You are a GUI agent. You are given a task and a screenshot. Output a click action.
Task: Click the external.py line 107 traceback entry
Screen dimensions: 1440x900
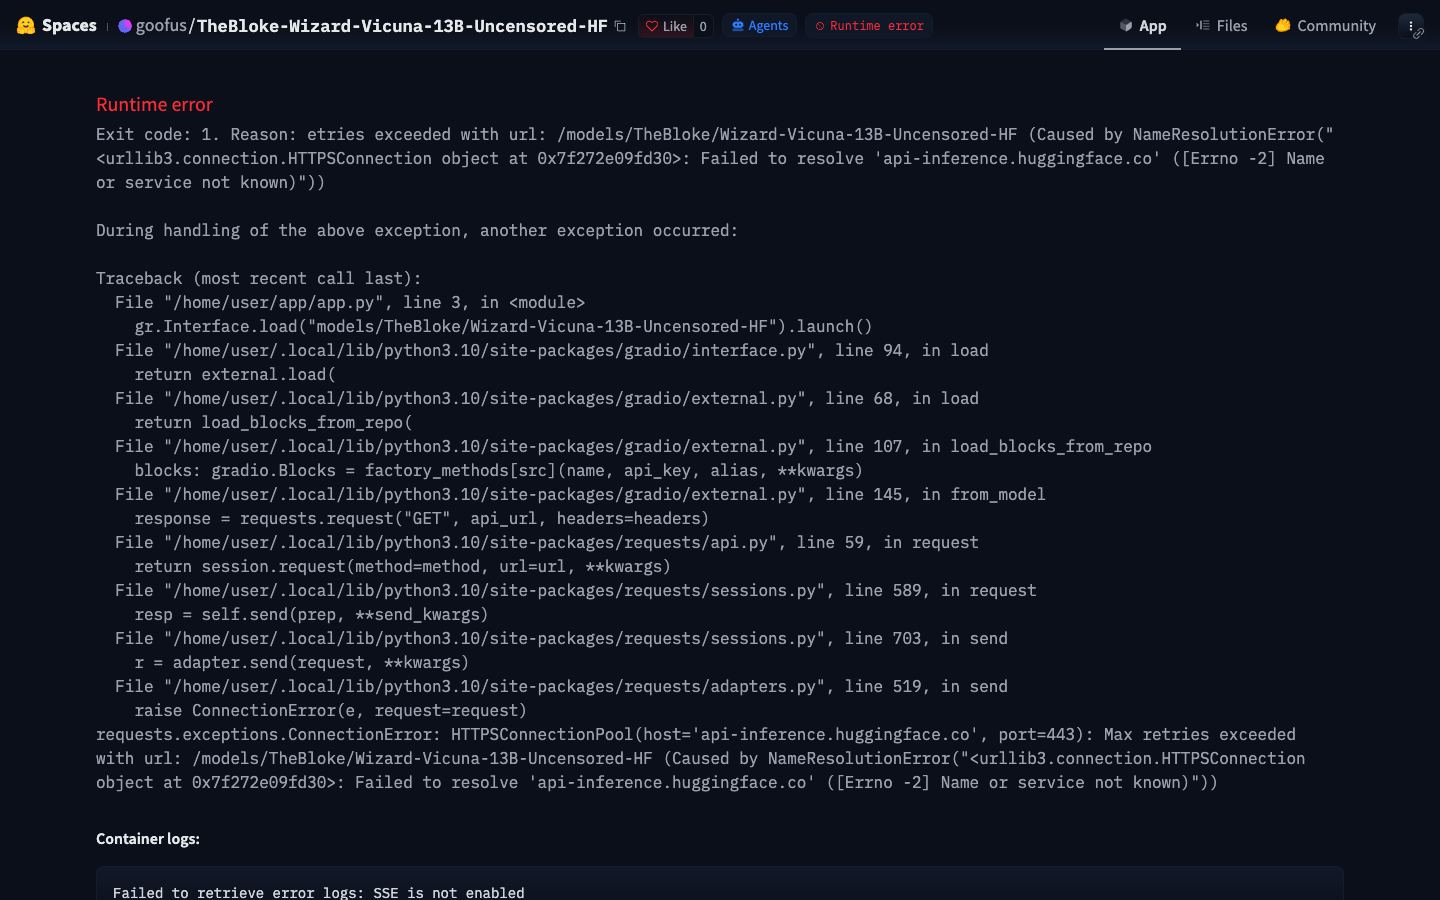click(x=633, y=446)
